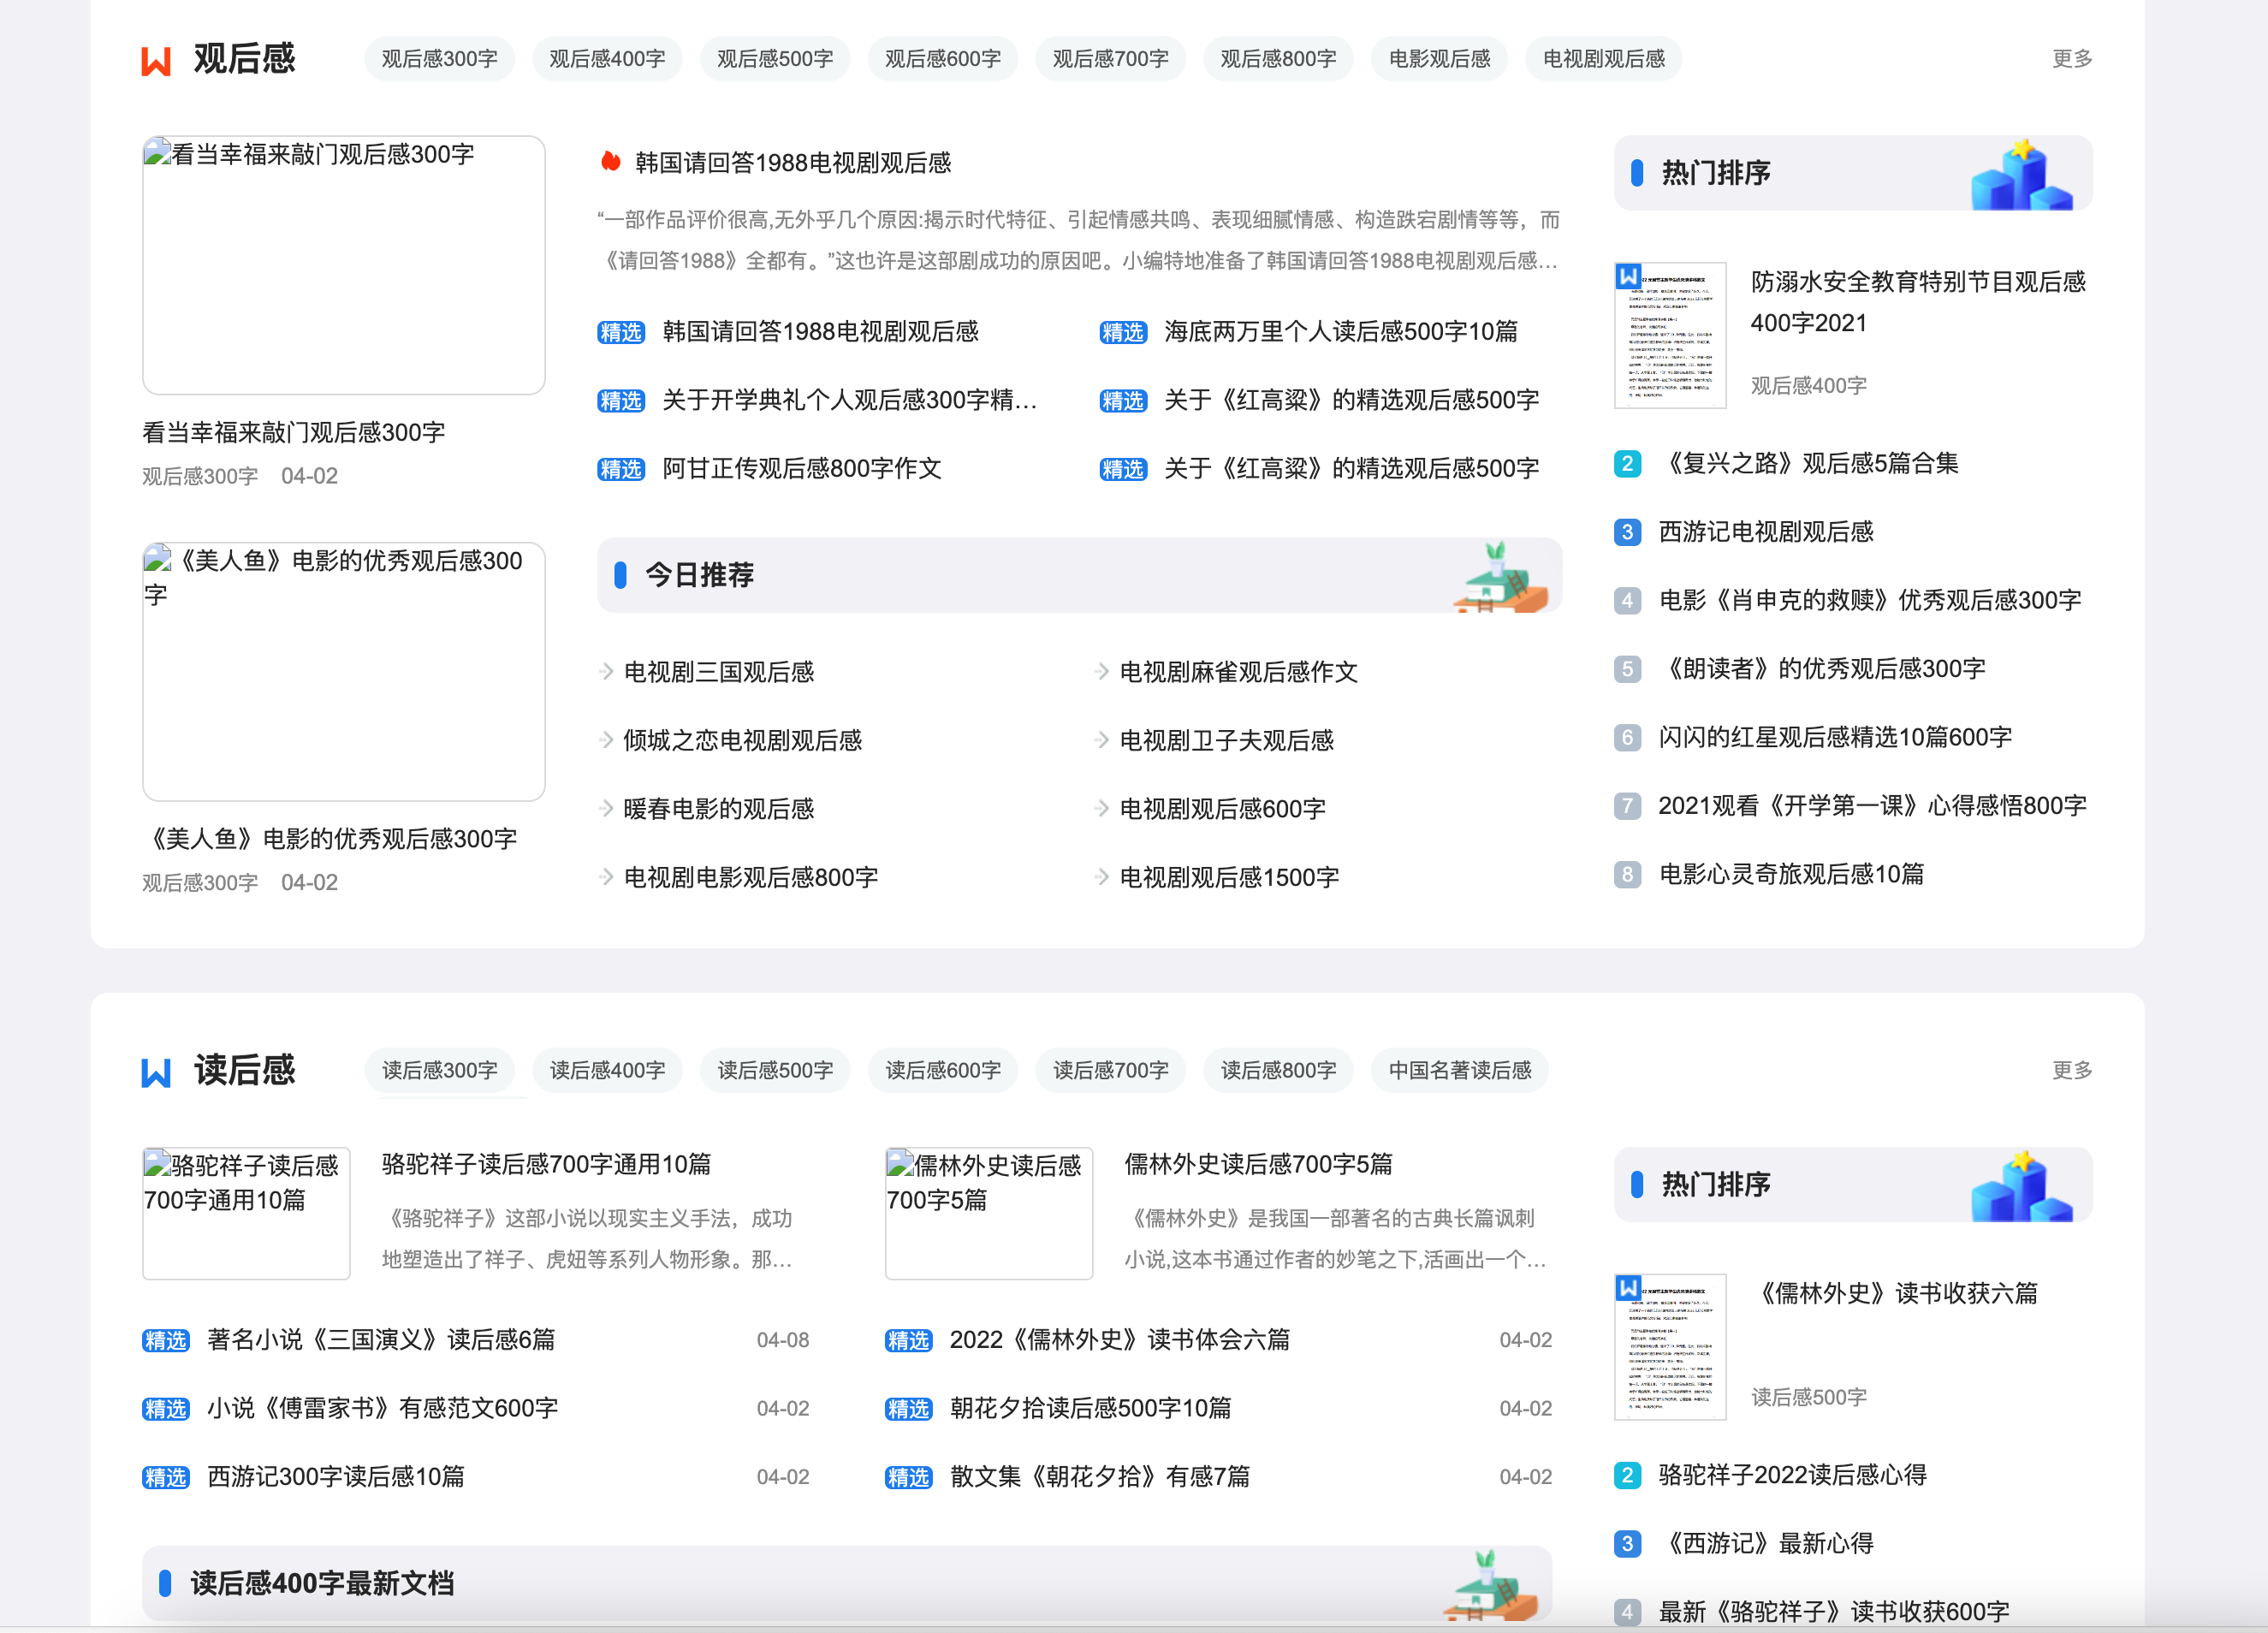Screen dimensions: 2268x1633
Task: Click the arrow icon before 暖春电影的观后感
Action: pyautogui.click(x=606, y=808)
